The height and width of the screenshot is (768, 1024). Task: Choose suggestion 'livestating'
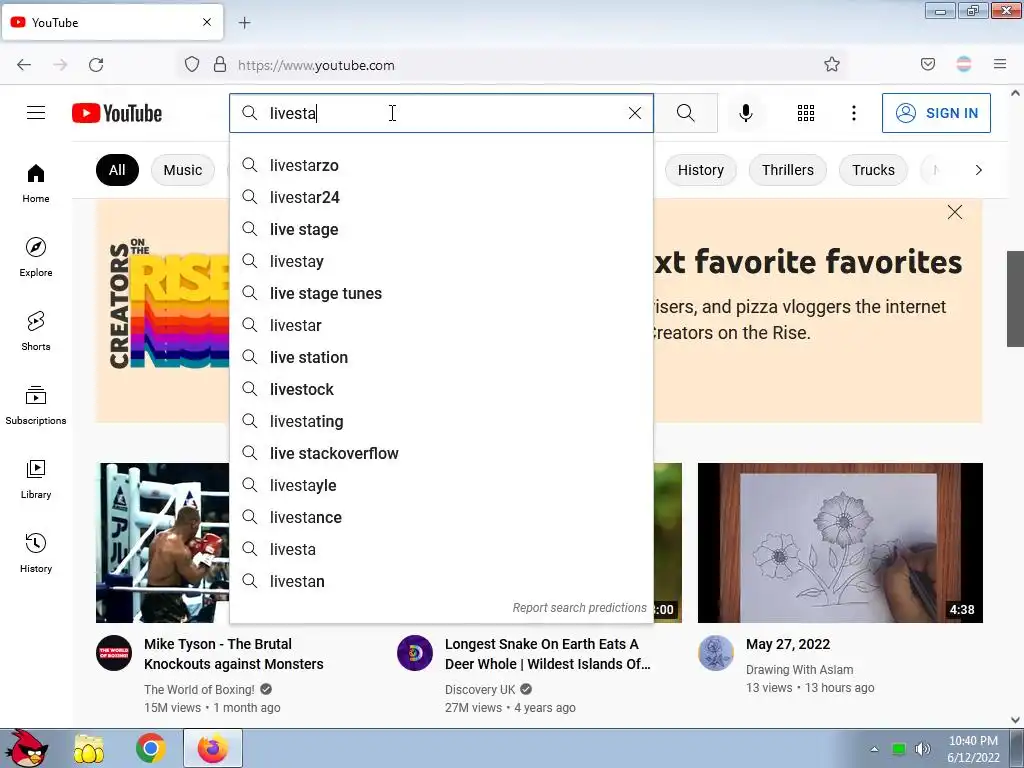click(x=441, y=421)
